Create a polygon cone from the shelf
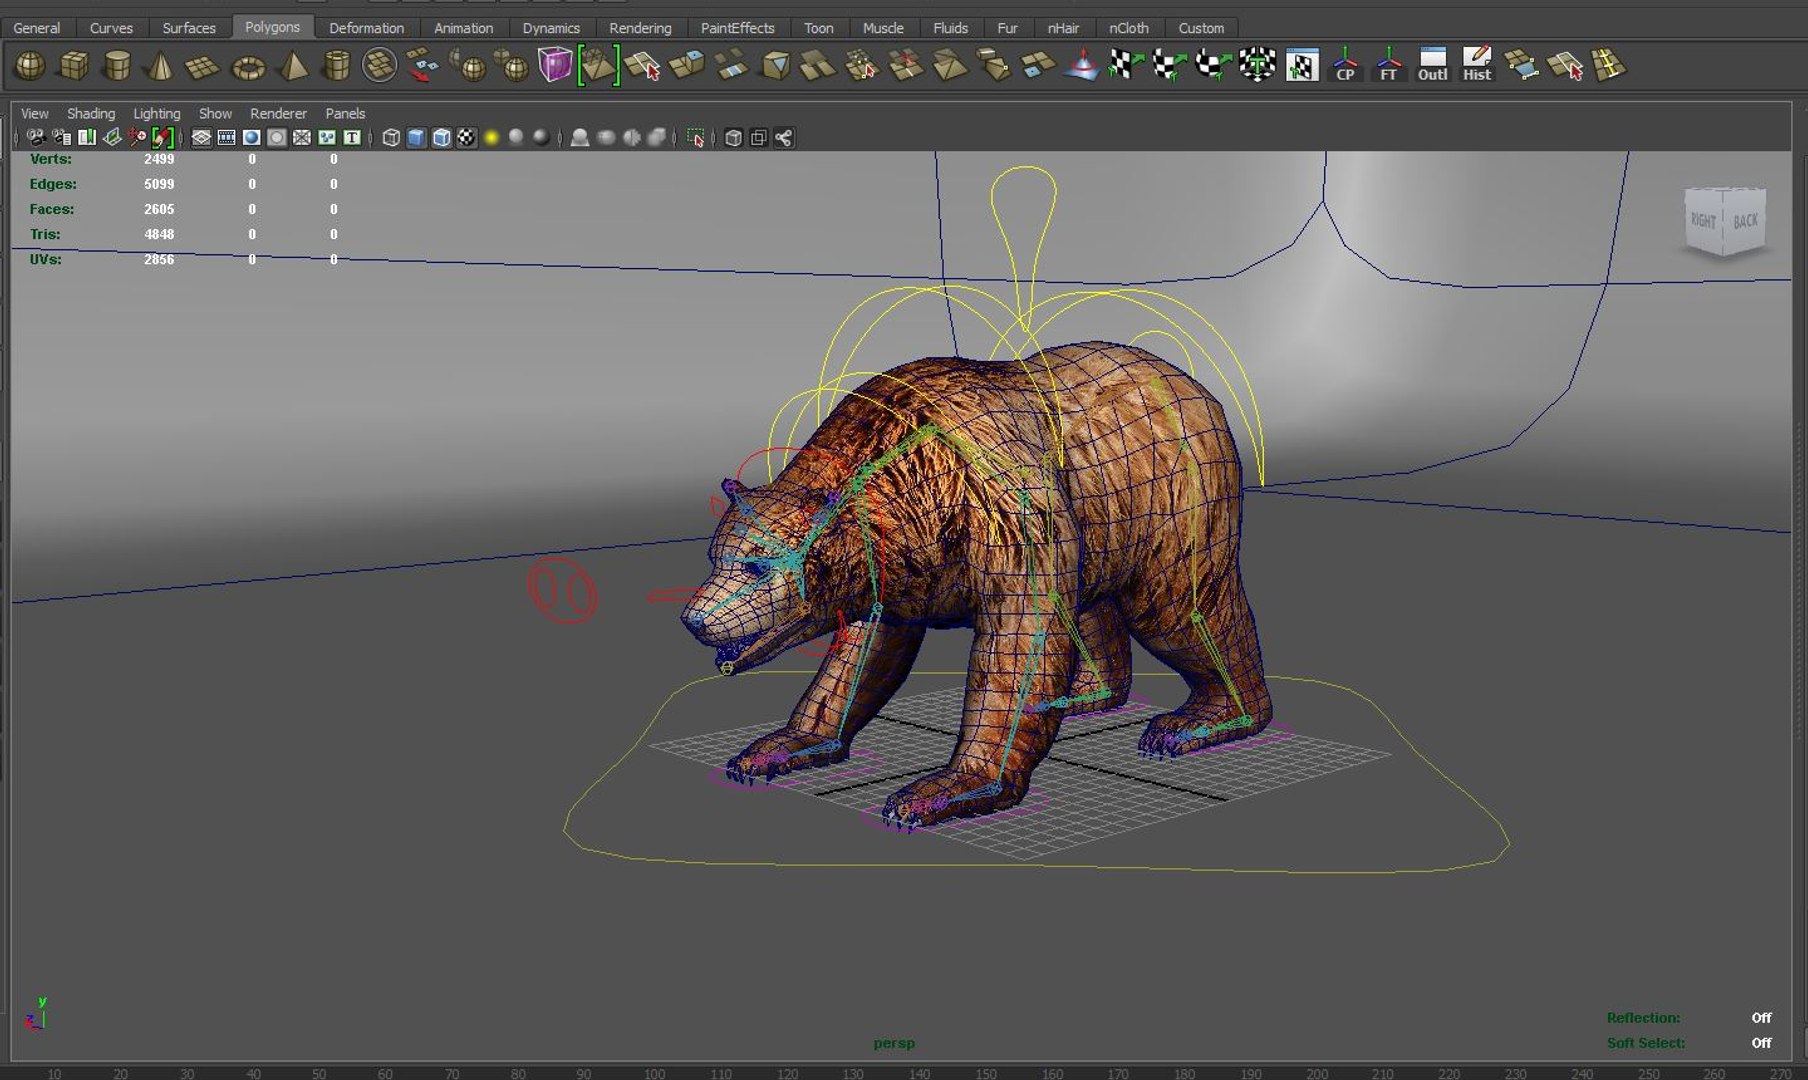The height and width of the screenshot is (1080, 1808). pos(160,67)
